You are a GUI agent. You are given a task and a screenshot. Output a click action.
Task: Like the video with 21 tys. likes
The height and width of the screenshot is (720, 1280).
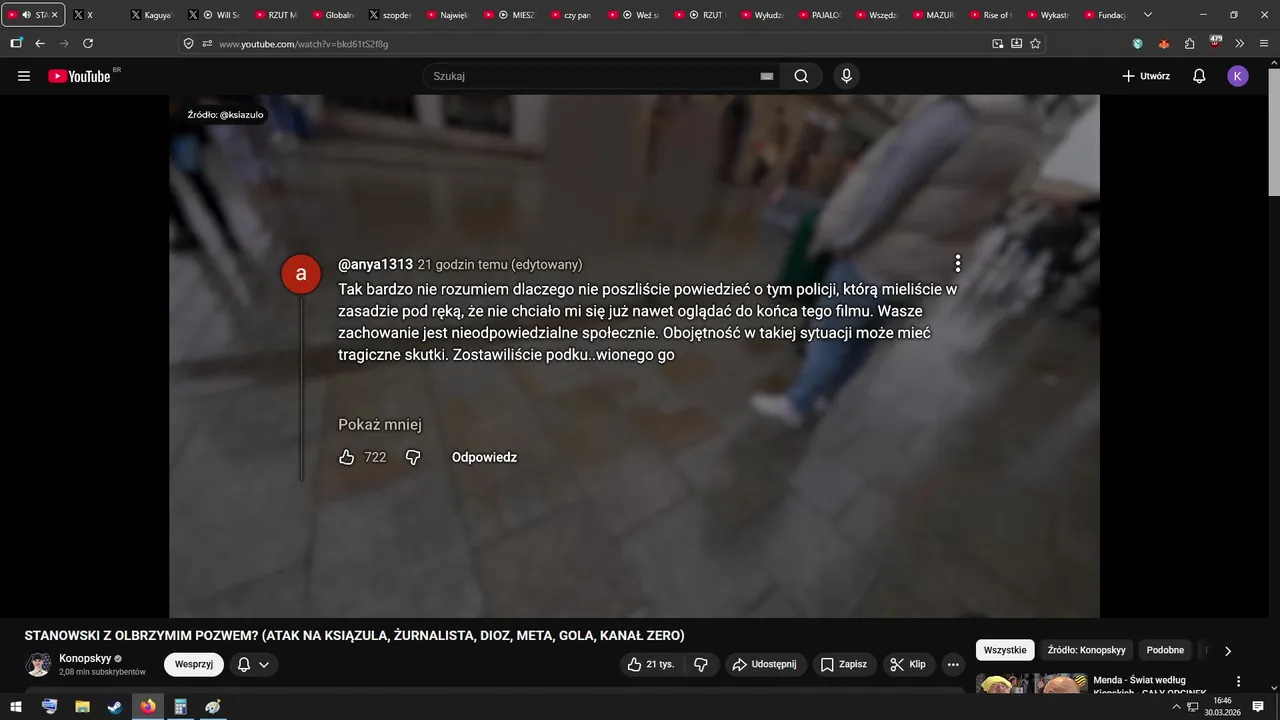pos(651,664)
